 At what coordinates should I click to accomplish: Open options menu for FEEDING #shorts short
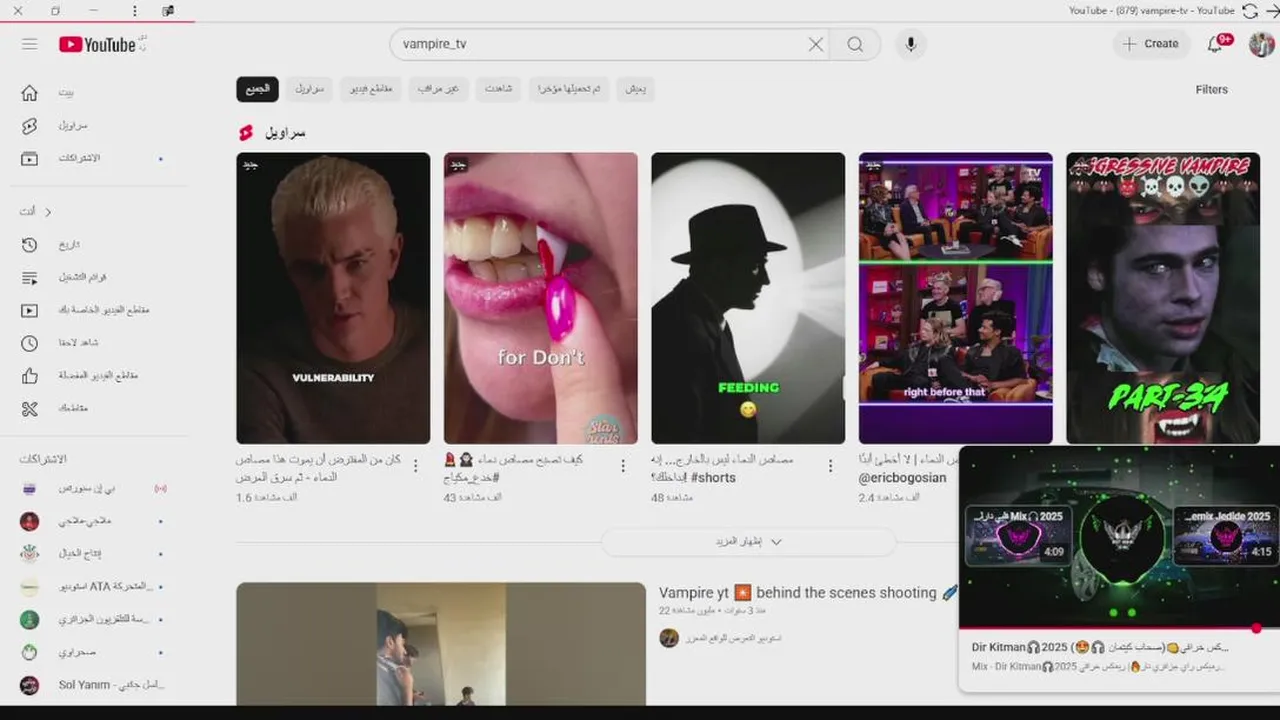pos(830,466)
